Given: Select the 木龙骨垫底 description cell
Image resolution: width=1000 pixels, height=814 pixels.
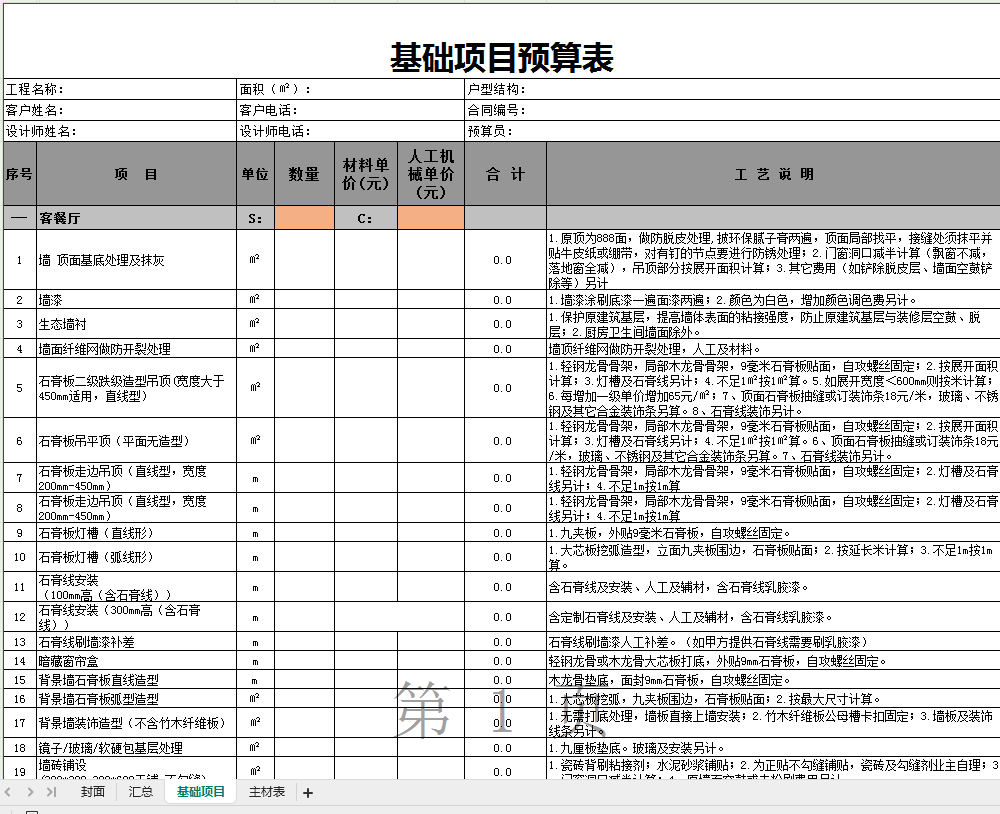Looking at the screenshot, I should (x=773, y=680).
